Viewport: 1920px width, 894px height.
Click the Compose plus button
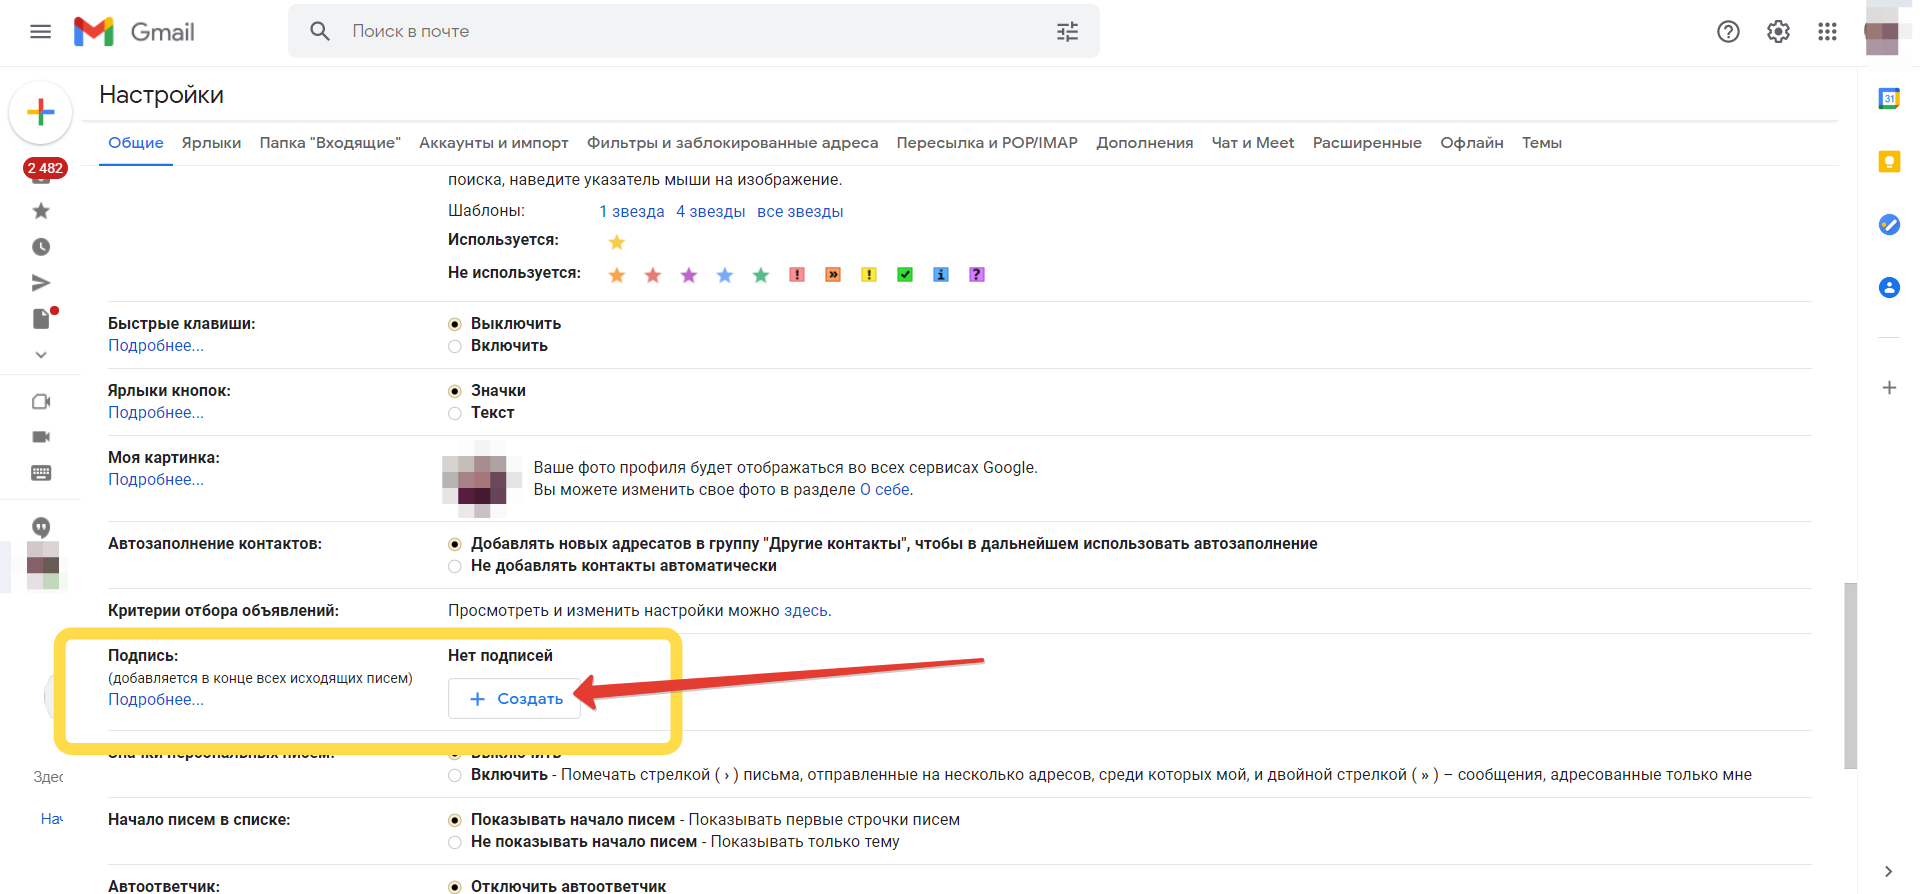(x=41, y=112)
